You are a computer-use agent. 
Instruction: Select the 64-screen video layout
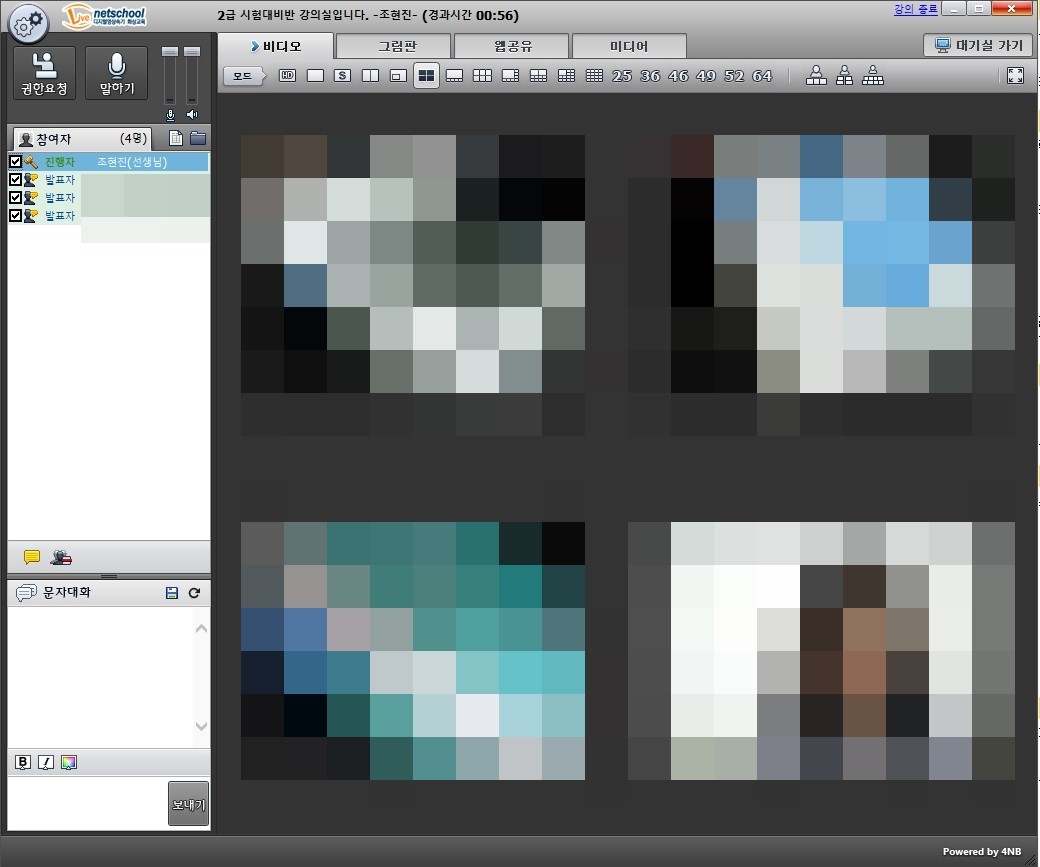[x=762, y=76]
